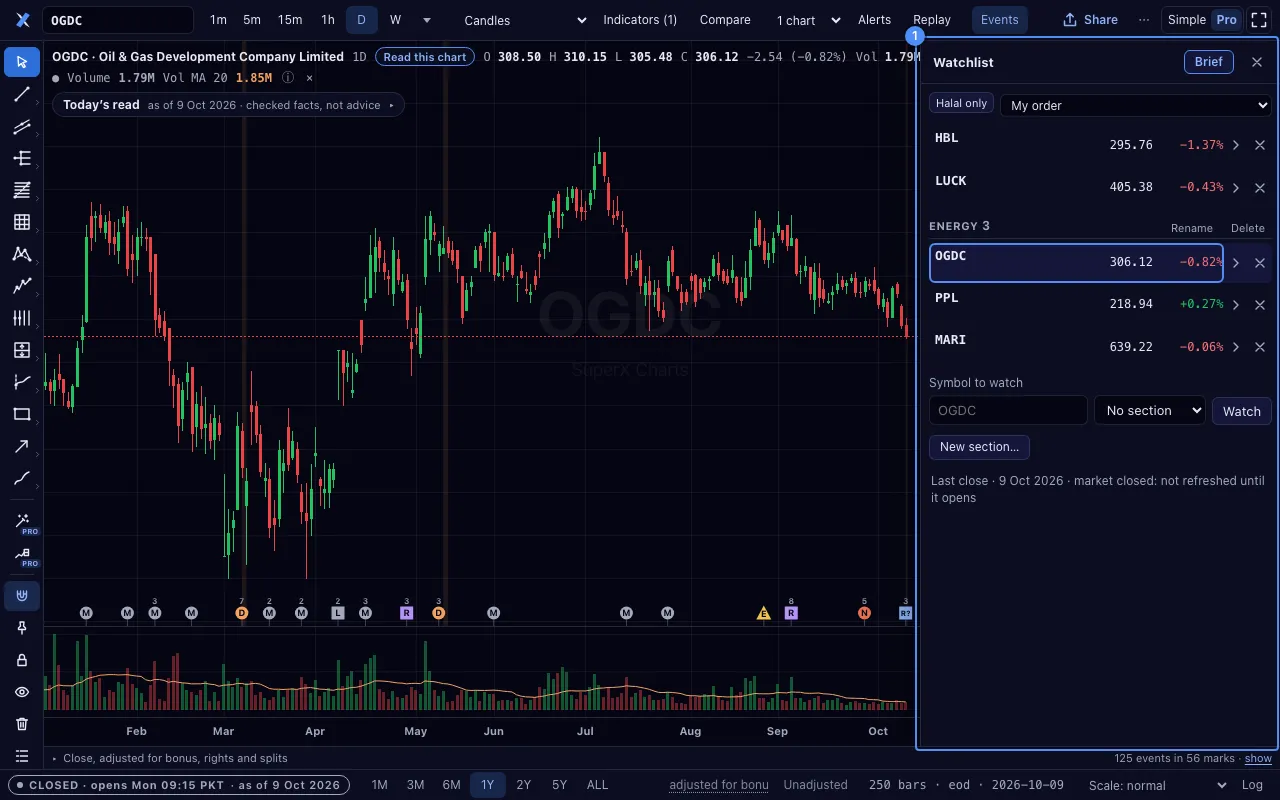Select the cursor pointer tool

tap(22, 62)
